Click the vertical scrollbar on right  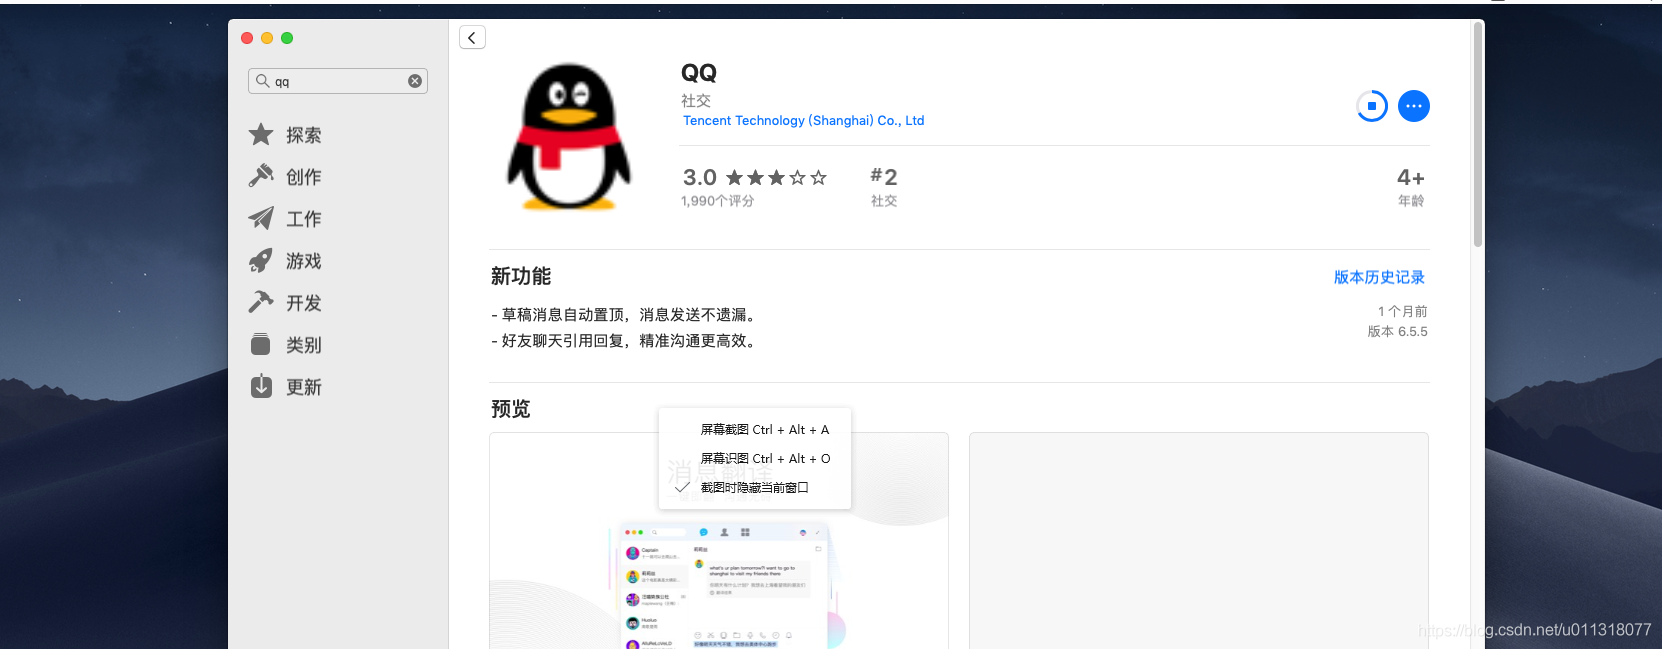coord(1477,135)
